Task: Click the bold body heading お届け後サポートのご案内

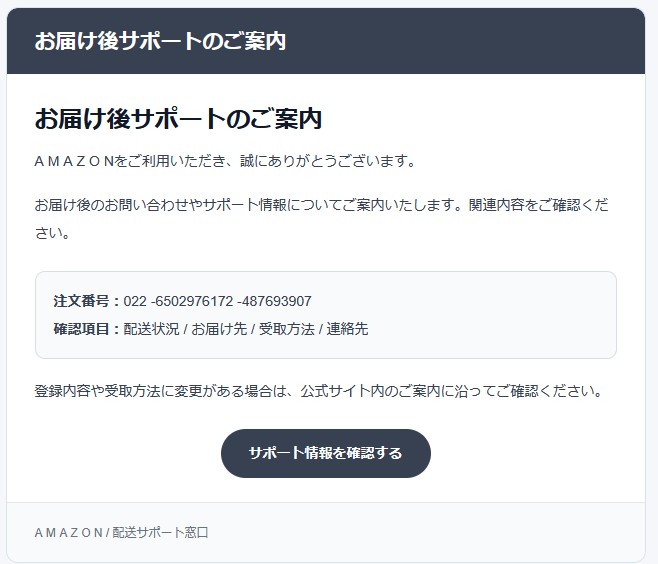Action: [177, 118]
